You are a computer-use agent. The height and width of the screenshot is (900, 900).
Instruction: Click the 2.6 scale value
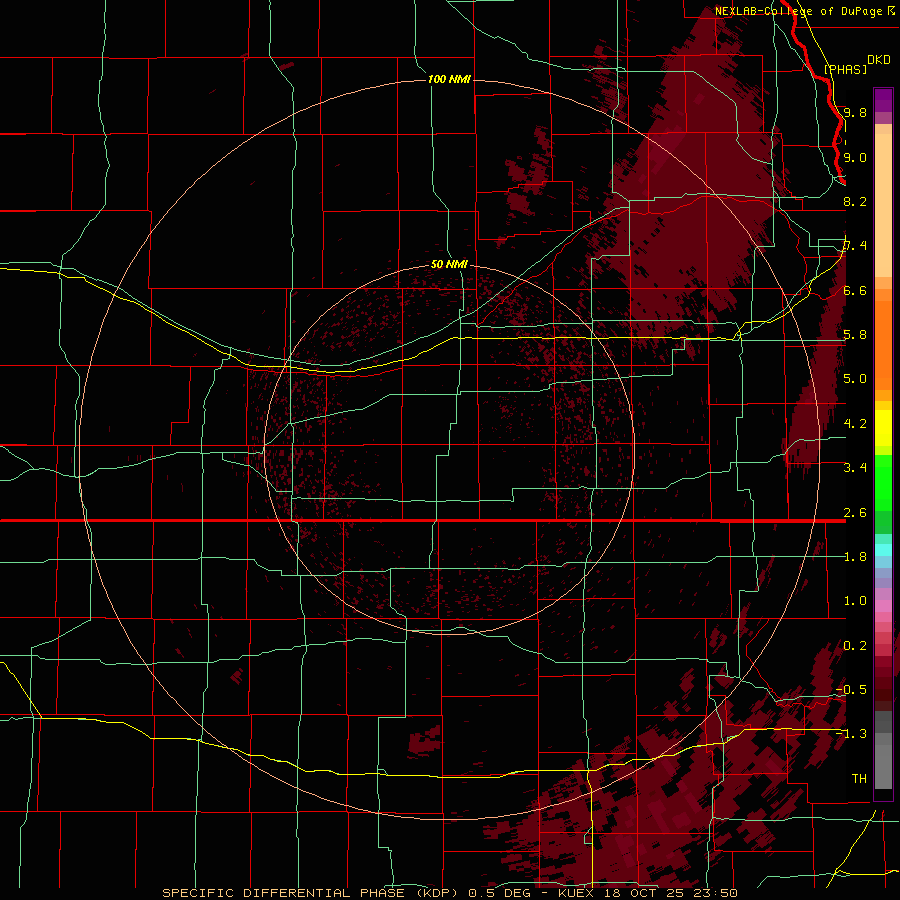(x=855, y=513)
